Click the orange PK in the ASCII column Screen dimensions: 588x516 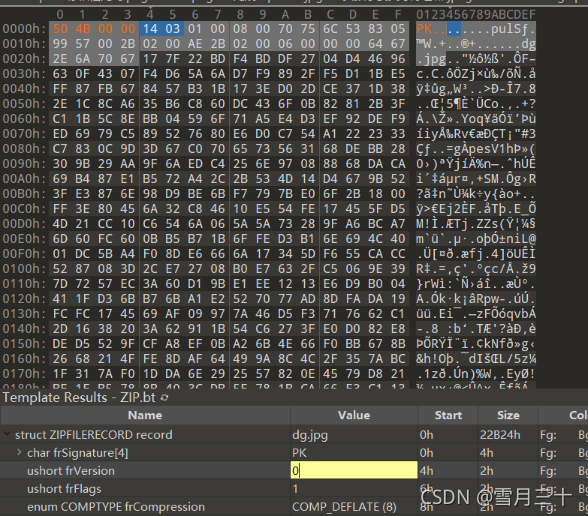(424, 29)
